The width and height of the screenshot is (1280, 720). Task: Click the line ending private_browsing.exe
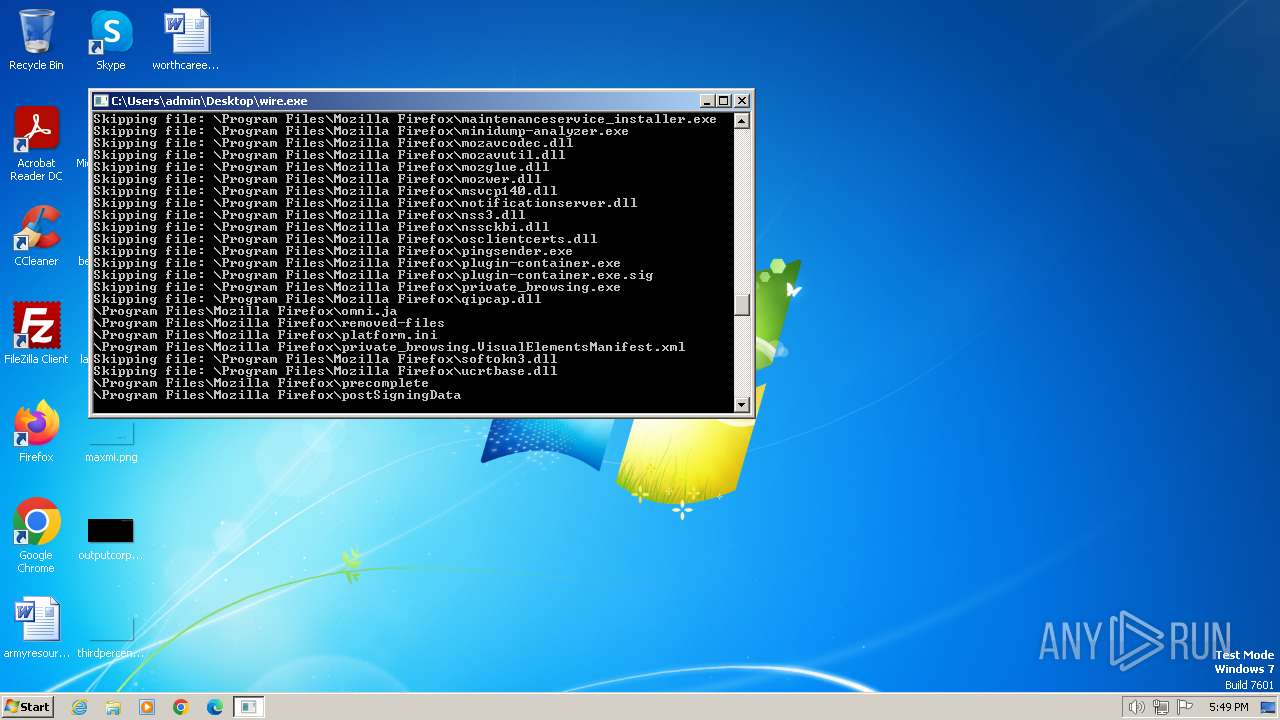point(357,287)
